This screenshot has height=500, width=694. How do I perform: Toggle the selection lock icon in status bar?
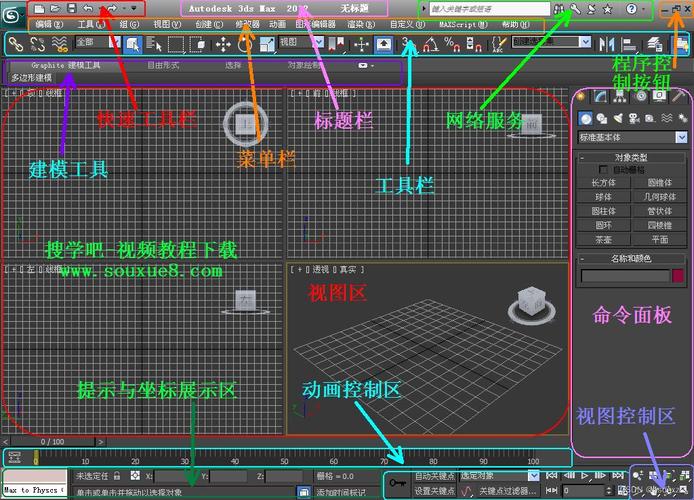click(118, 476)
